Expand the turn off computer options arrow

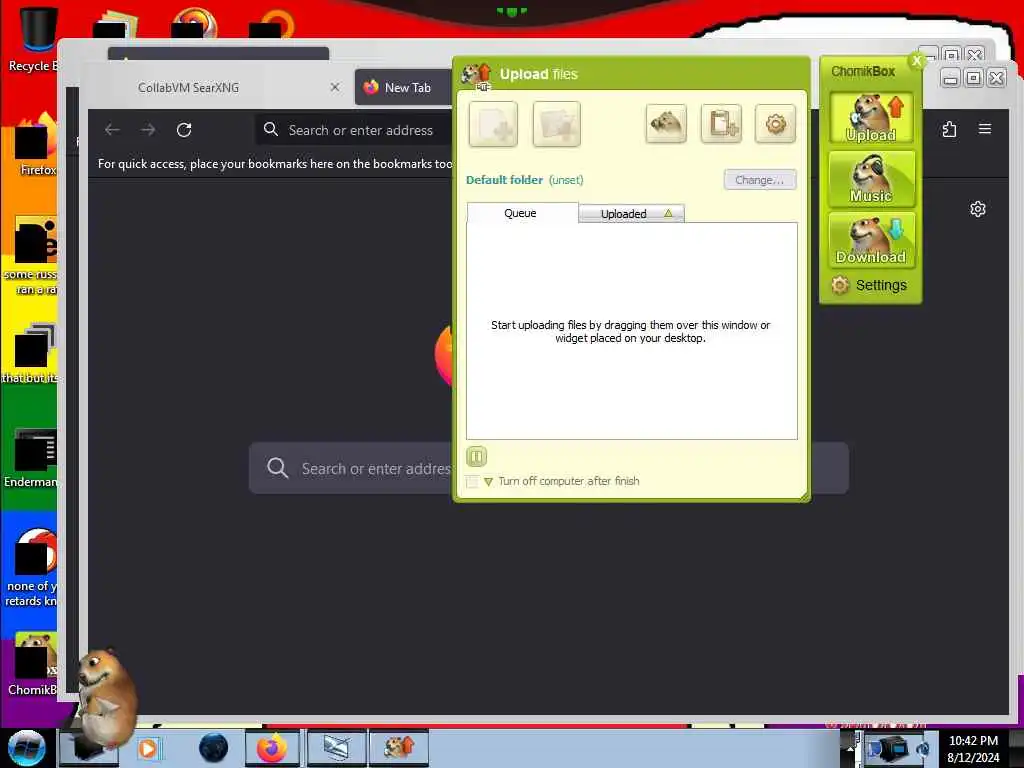point(488,482)
